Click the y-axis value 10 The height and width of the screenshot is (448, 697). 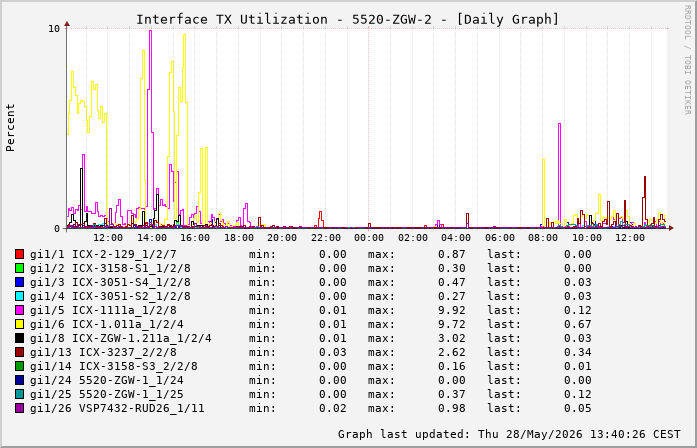(54, 29)
